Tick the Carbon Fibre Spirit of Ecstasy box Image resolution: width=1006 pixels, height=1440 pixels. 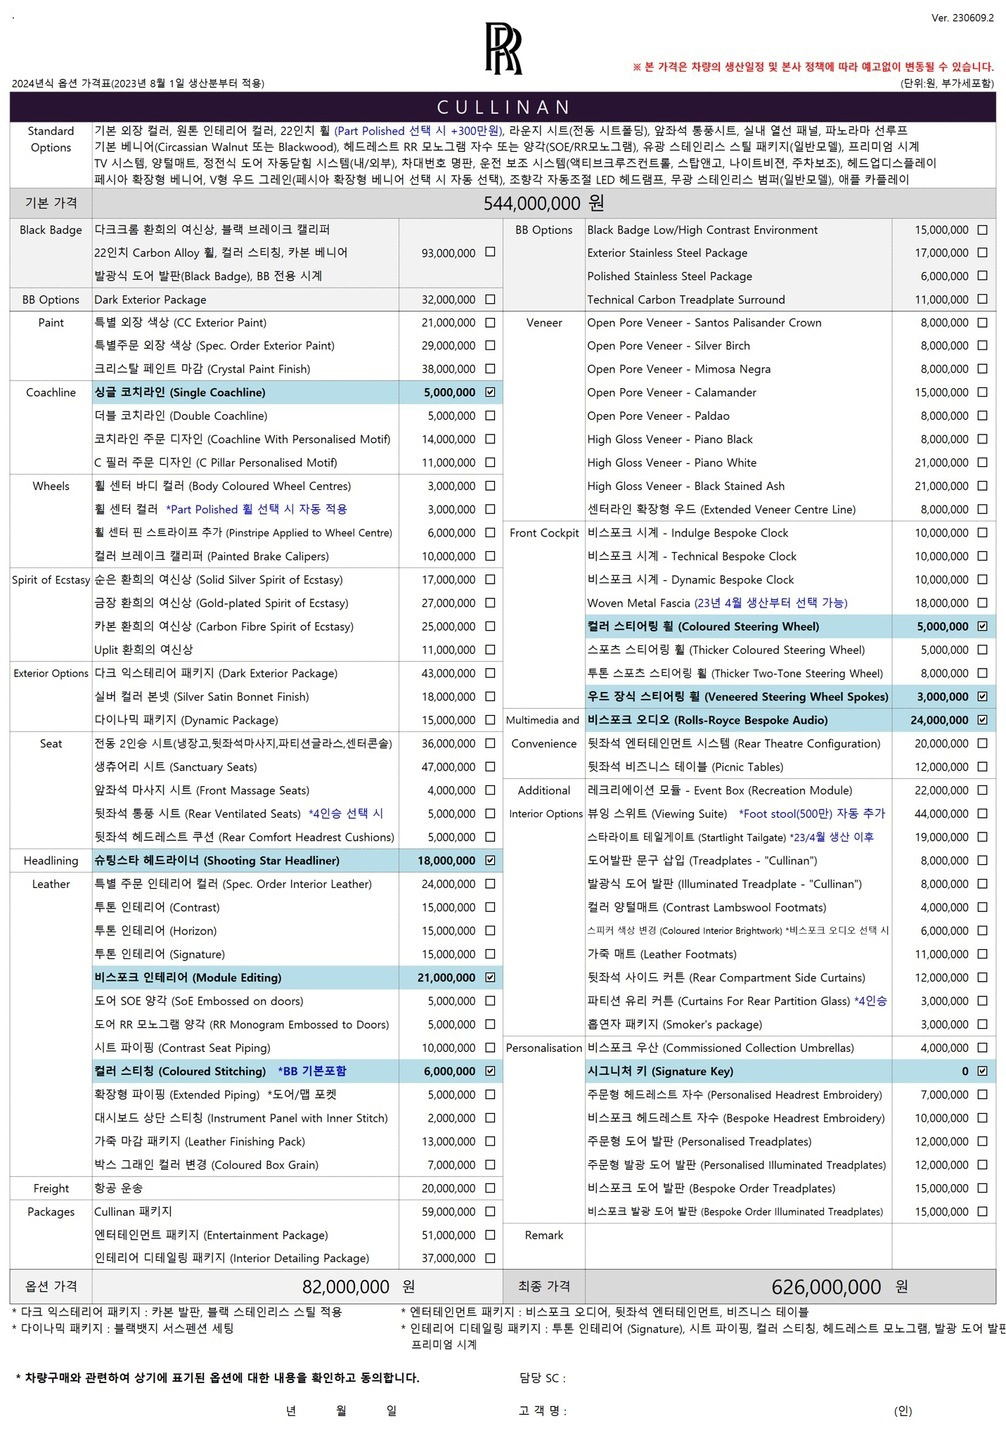click(490, 626)
